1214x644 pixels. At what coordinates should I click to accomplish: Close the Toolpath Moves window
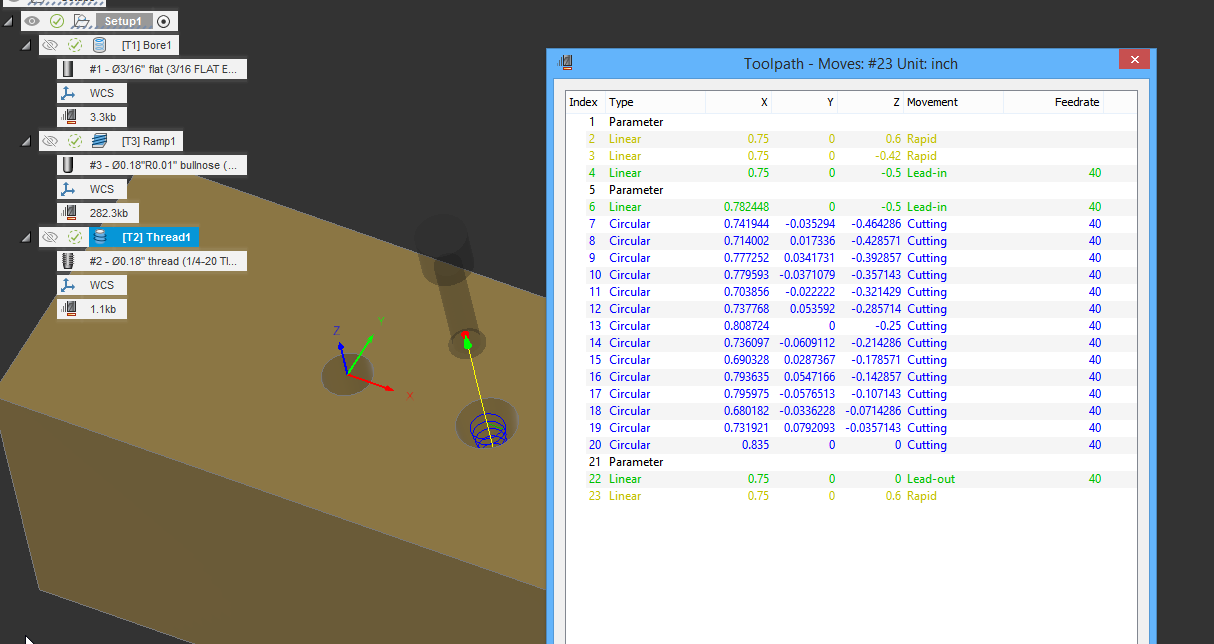tap(1134, 59)
